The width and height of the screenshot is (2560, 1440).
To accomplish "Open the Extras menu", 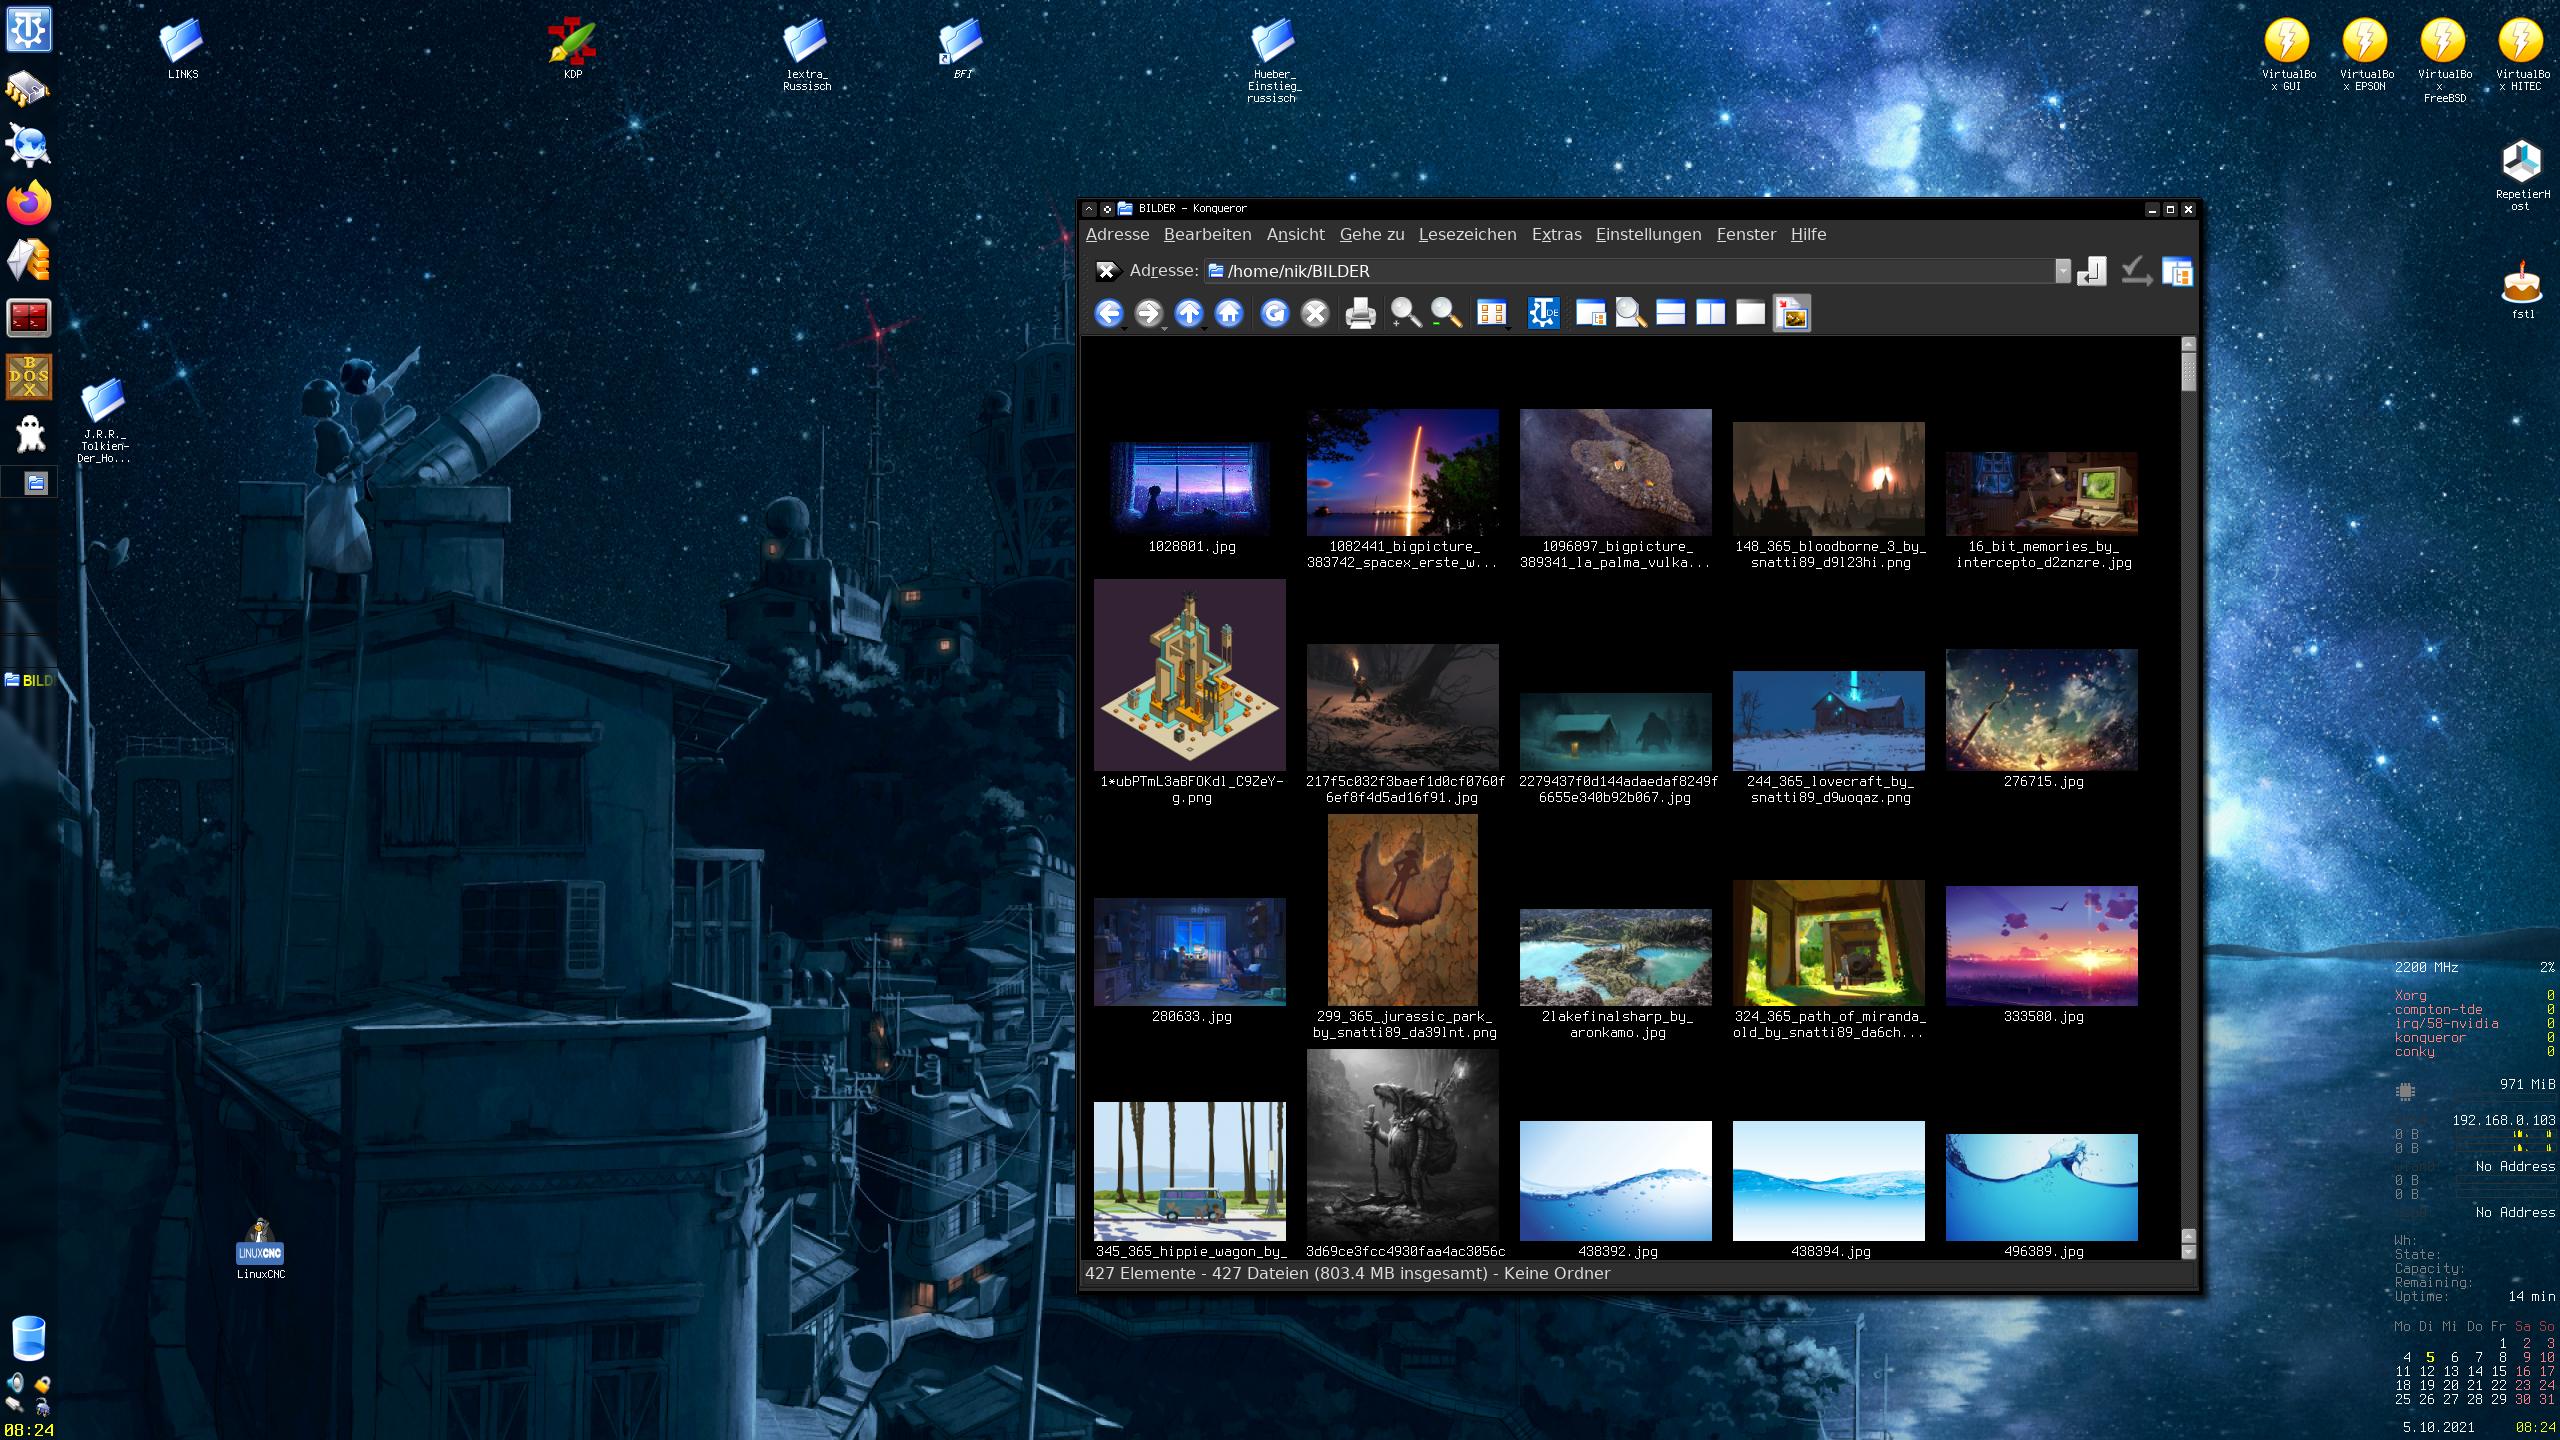I will 1556,235.
